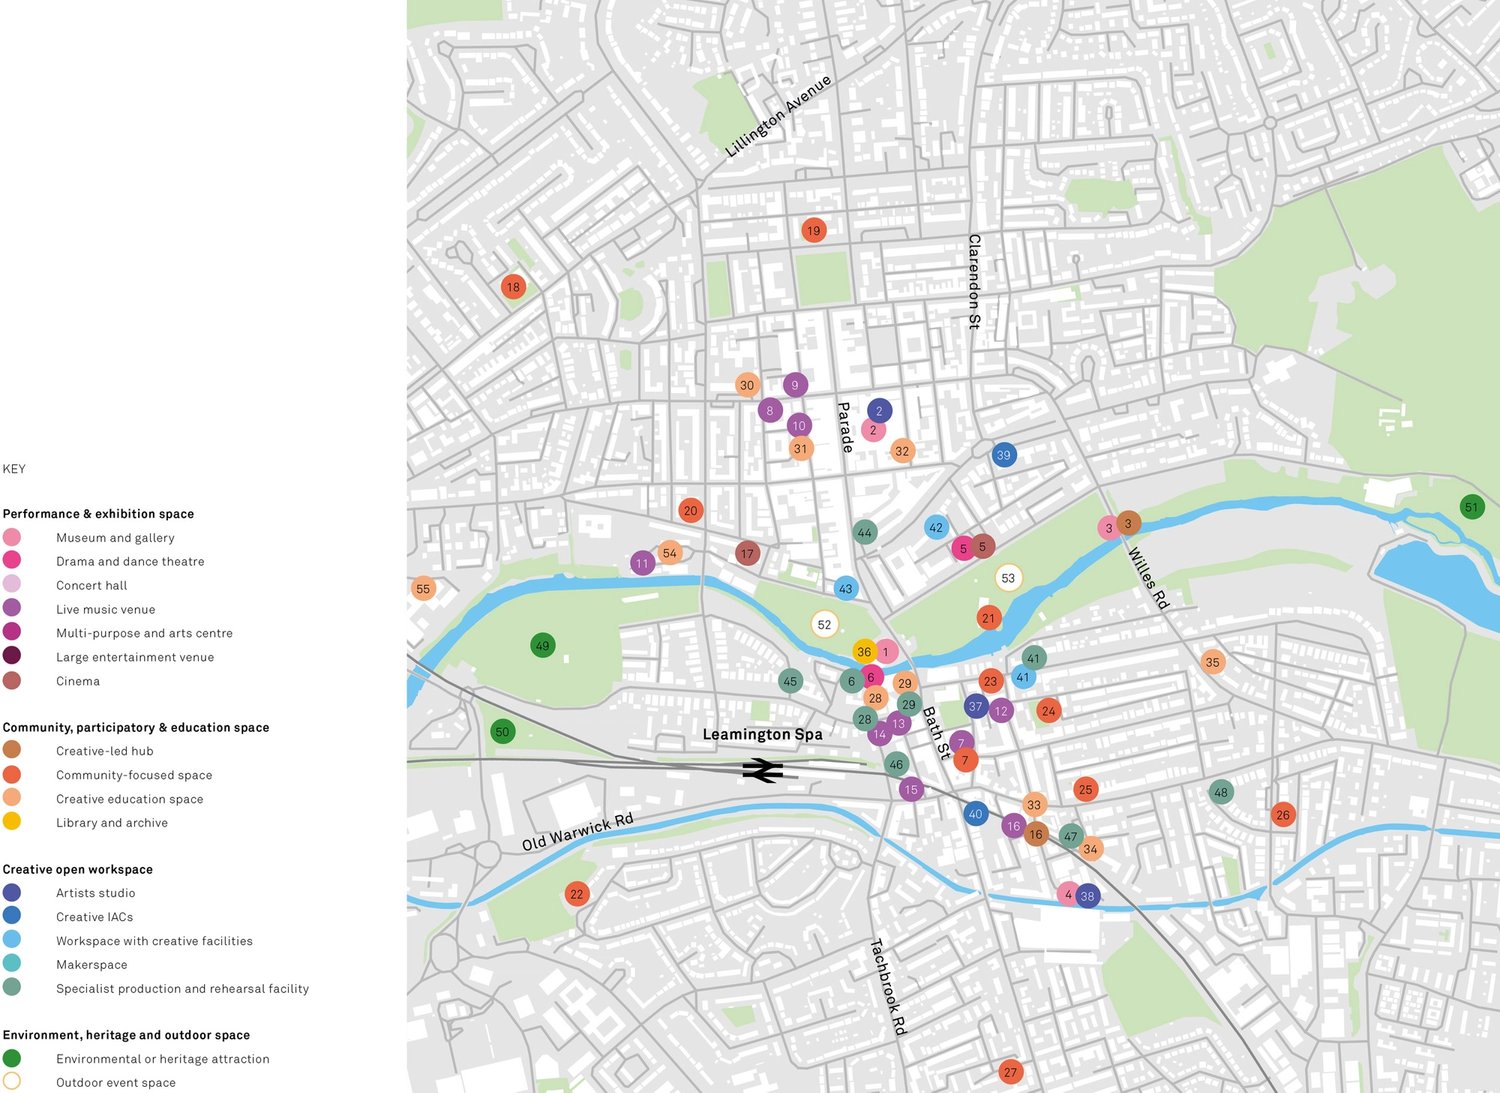This screenshot has height=1093, width=1500.
Task: Click purple marker number 11
Action: click(643, 564)
